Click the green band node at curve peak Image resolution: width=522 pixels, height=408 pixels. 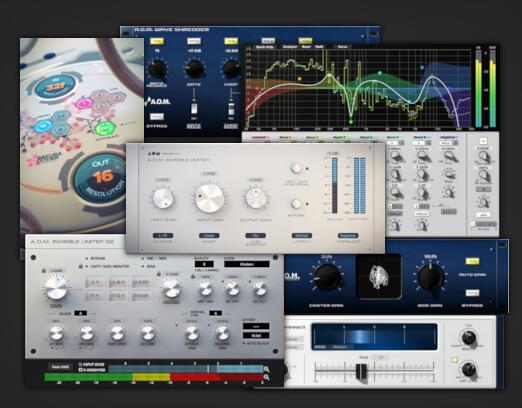pos(380,73)
